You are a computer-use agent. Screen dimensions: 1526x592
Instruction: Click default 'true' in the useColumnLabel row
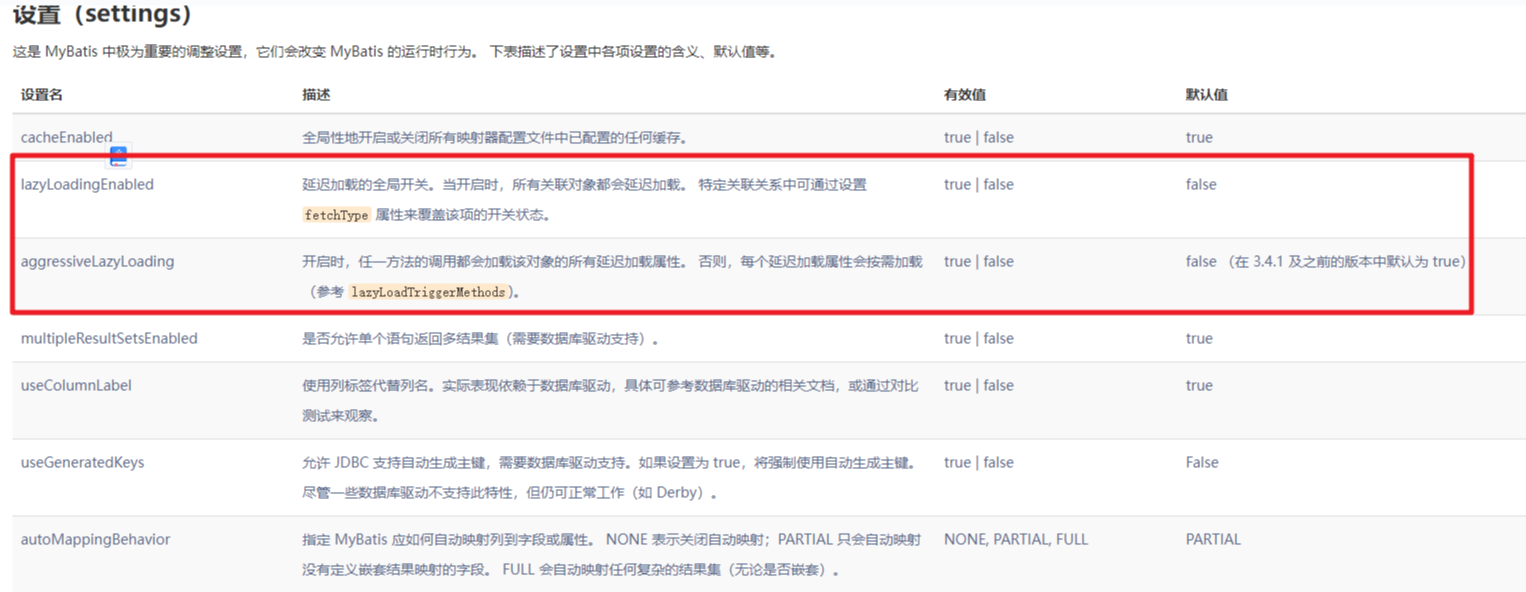point(1199,385)
